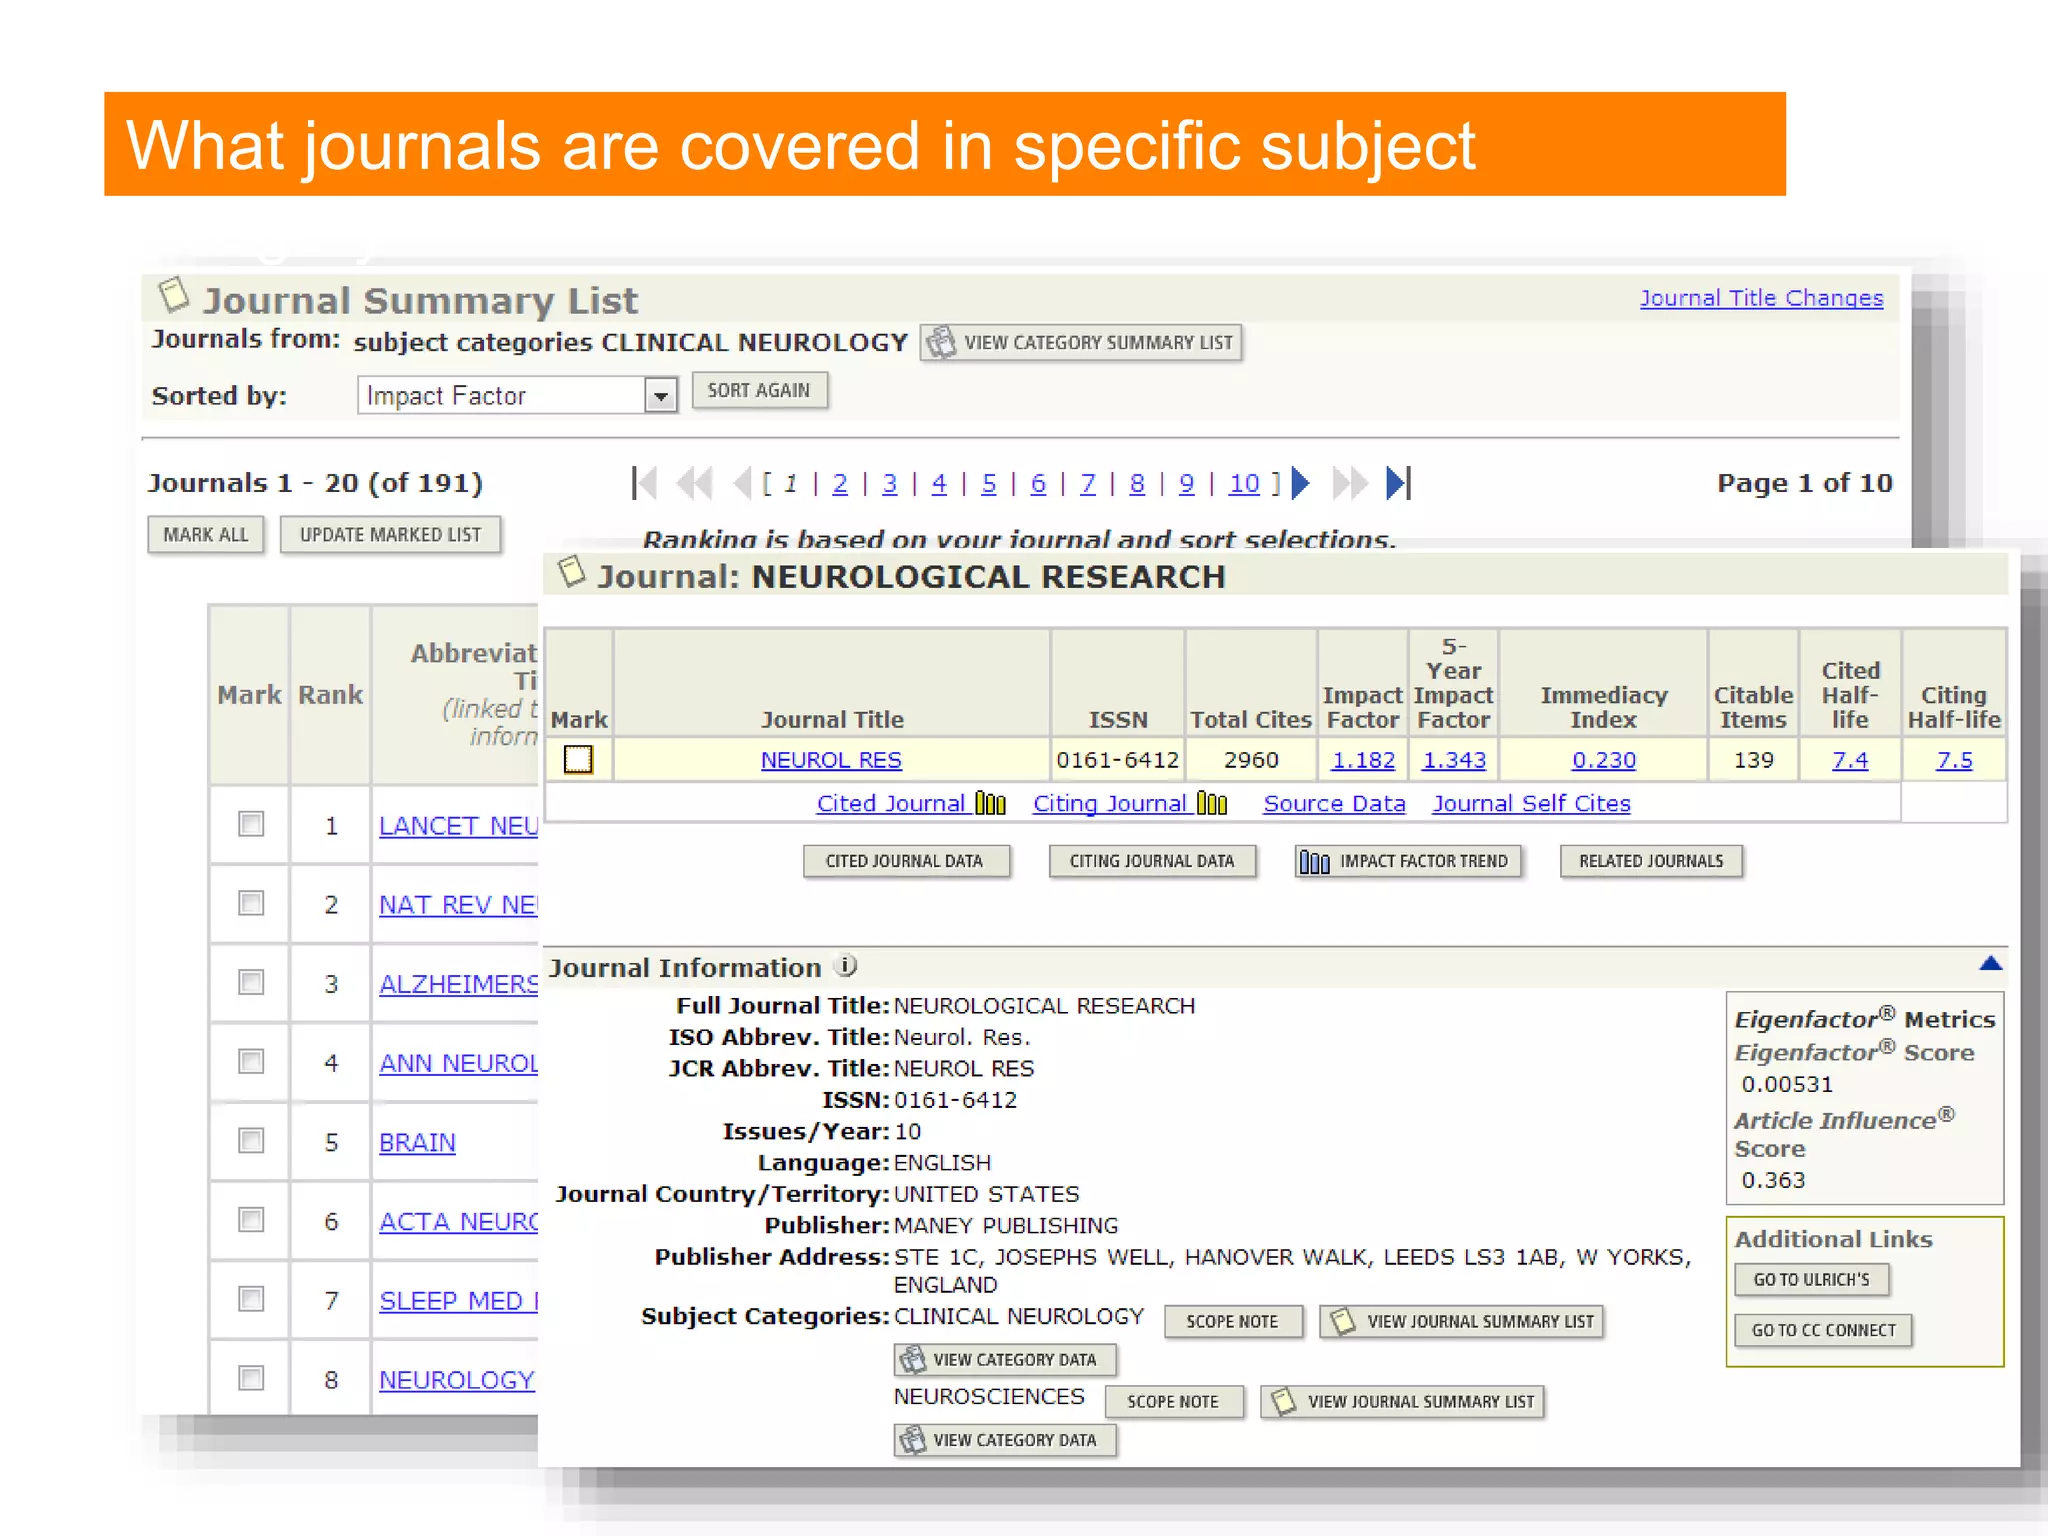The width and height of the screenshot is (2048, 1536).
Task: View Category Data for Clinical Neurology
Action: point(1005,1360)
